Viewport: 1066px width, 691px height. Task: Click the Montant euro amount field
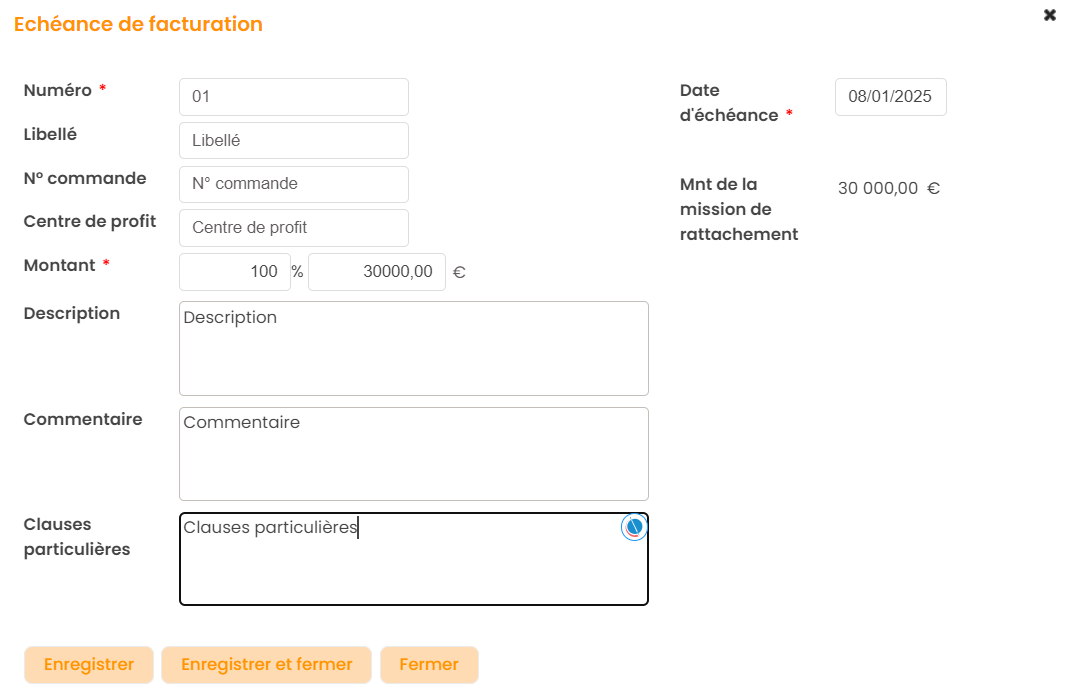[x=376, y=272]
